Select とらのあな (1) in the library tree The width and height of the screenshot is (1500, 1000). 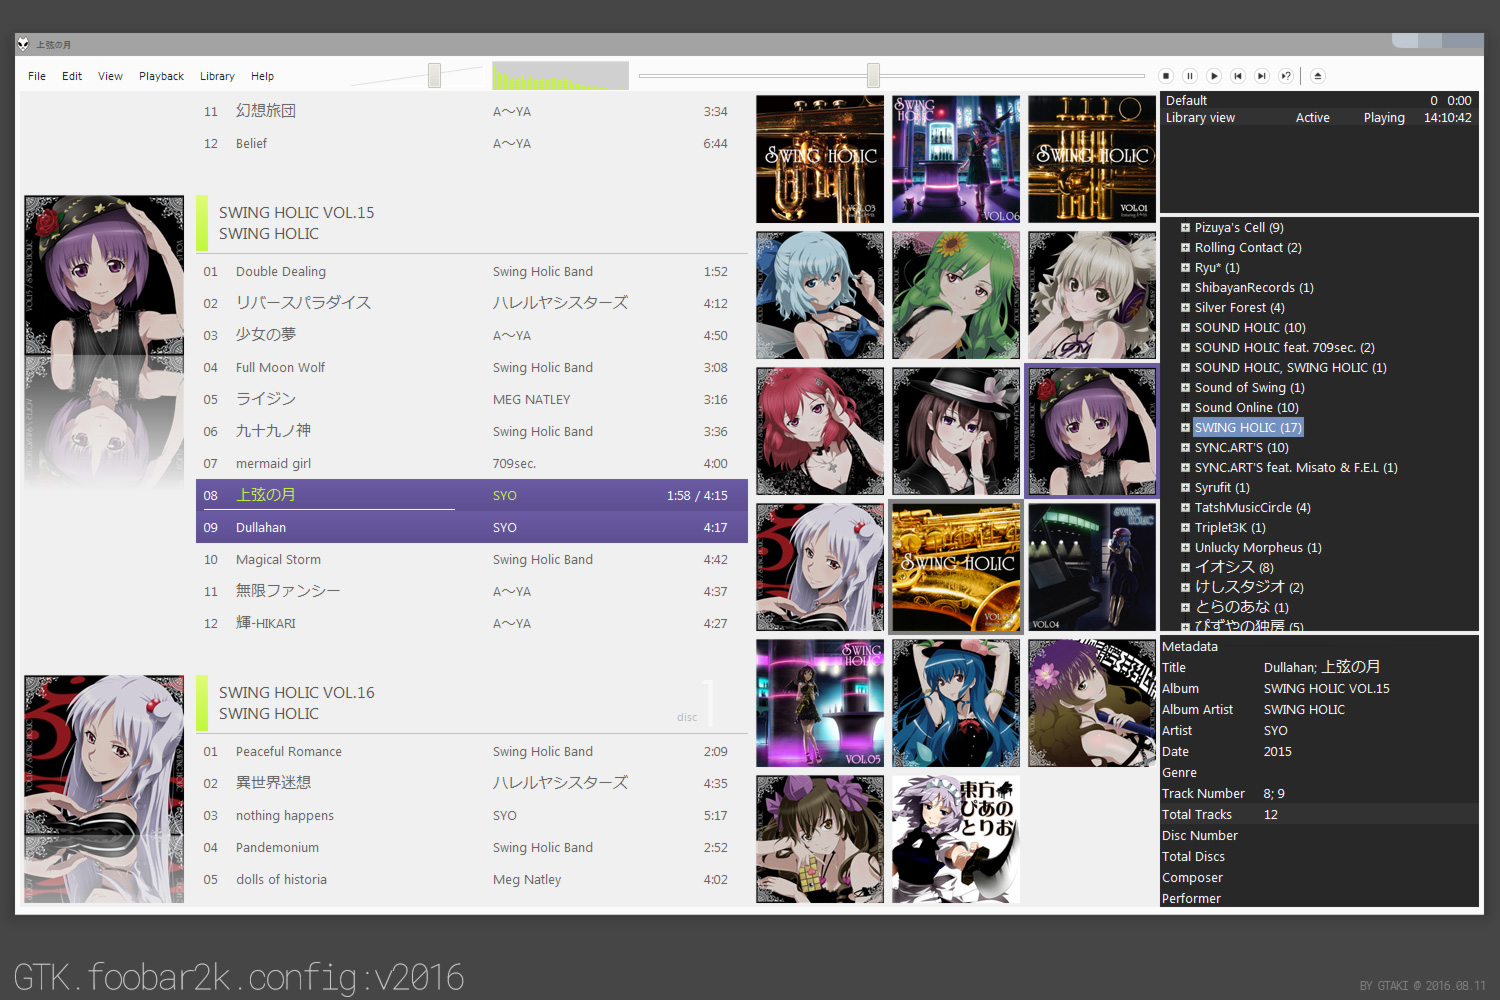pyautogui.click(x=1242, y=608)
